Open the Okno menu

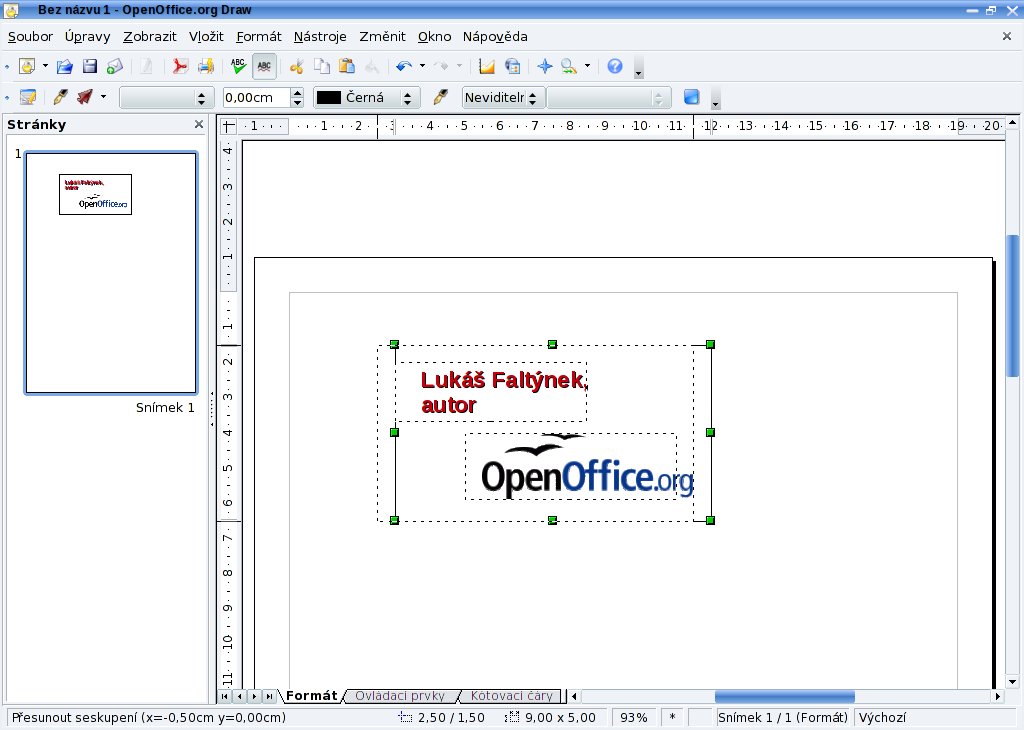tap(434, 37)
